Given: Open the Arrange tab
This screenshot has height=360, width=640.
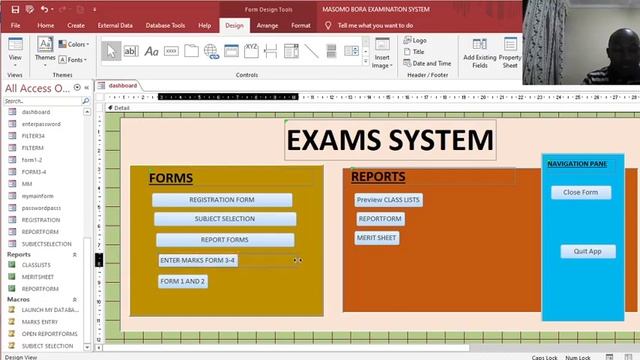Looking at the screenshot, I should (x=267, y=25).
